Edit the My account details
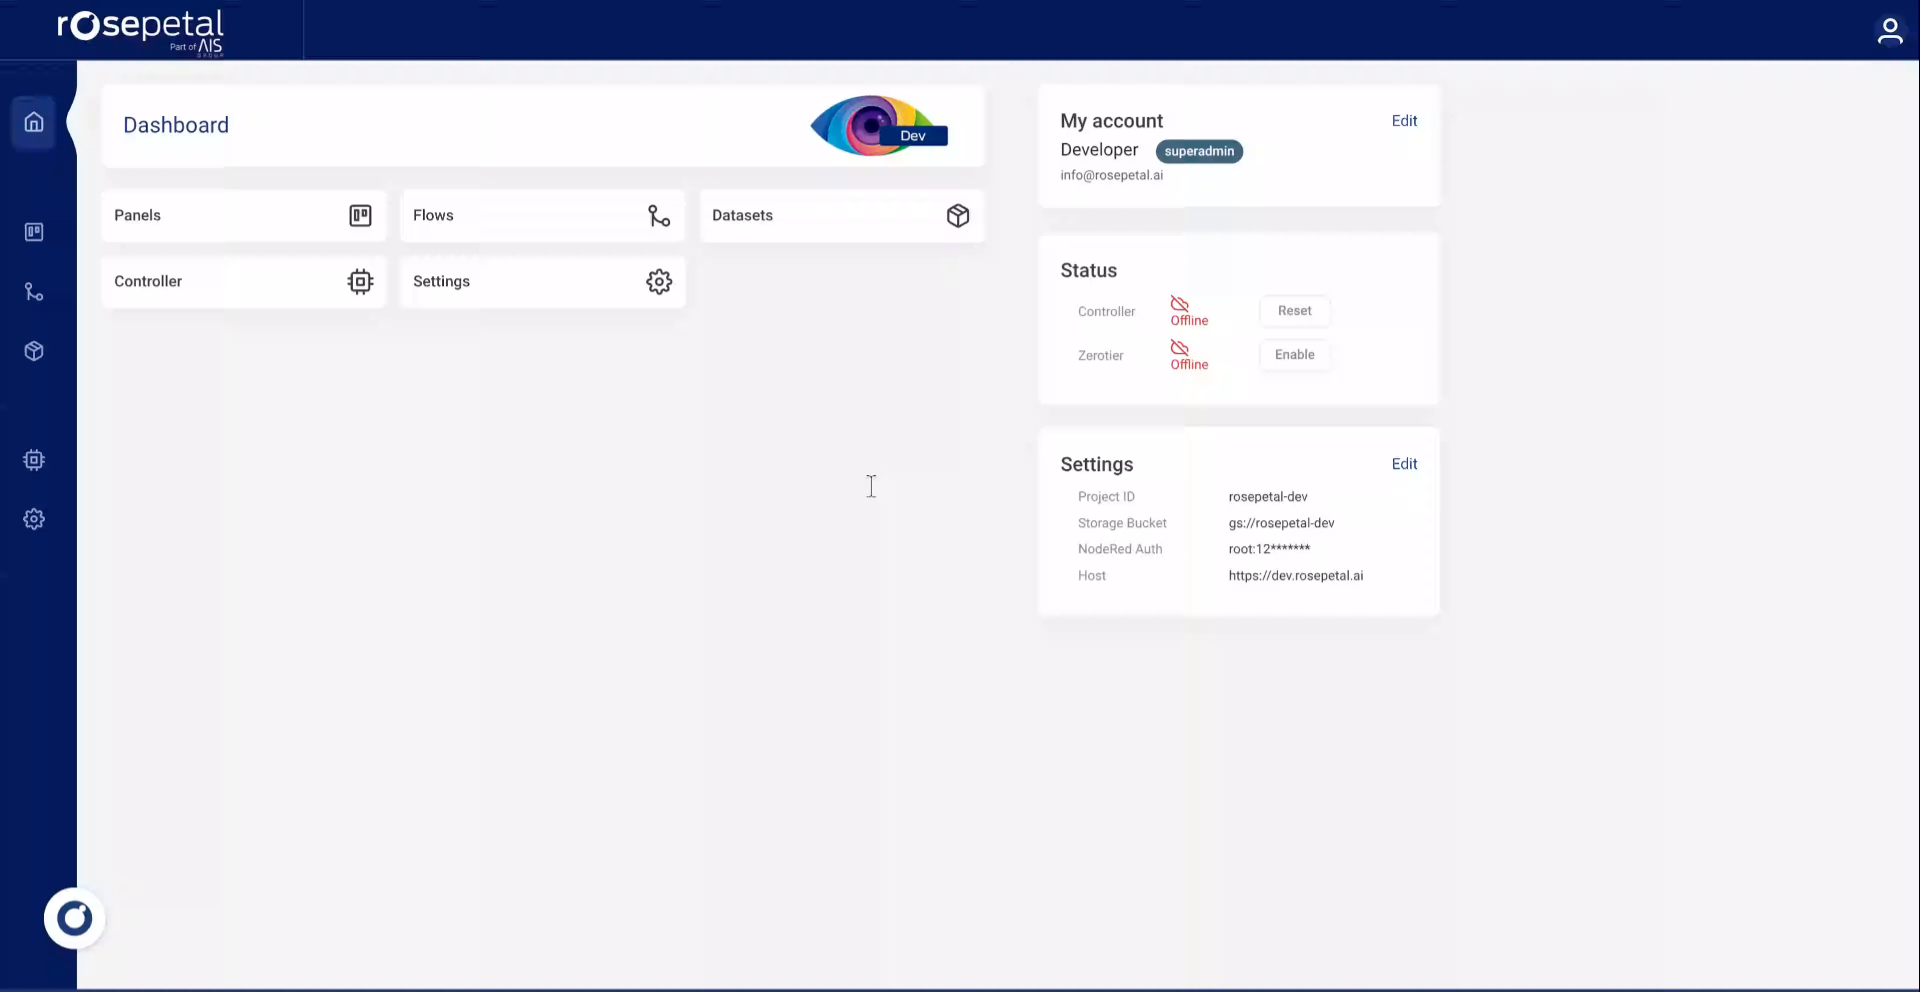 click(1404, 121)
